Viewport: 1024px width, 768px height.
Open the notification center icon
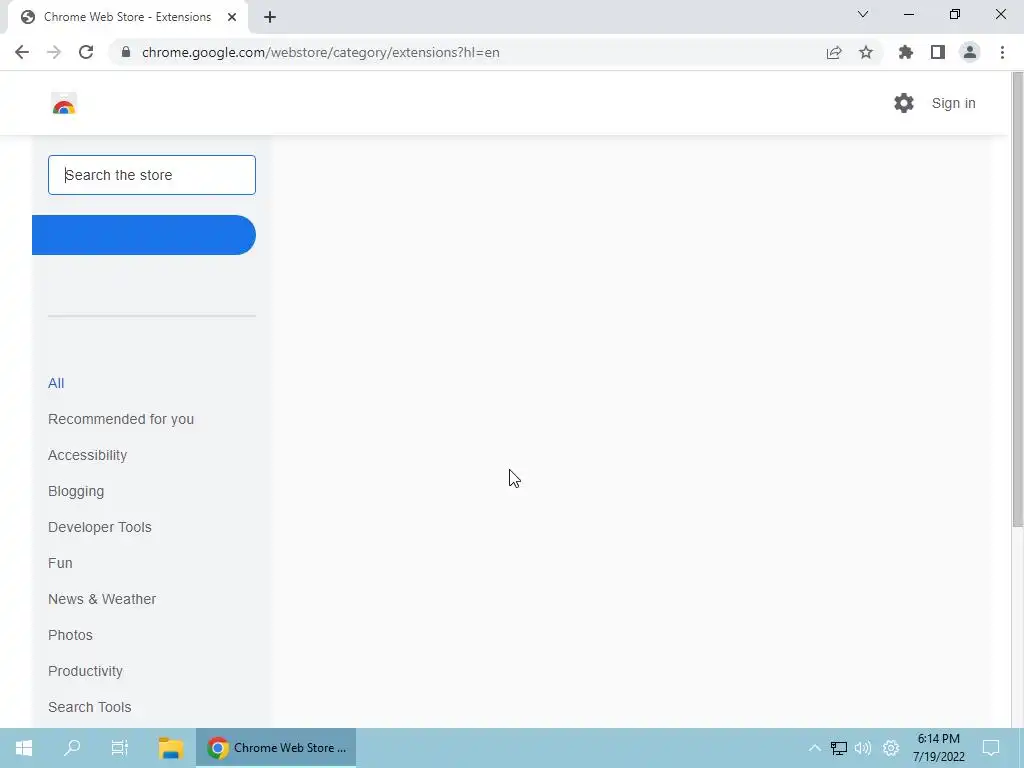coord(991,748)
